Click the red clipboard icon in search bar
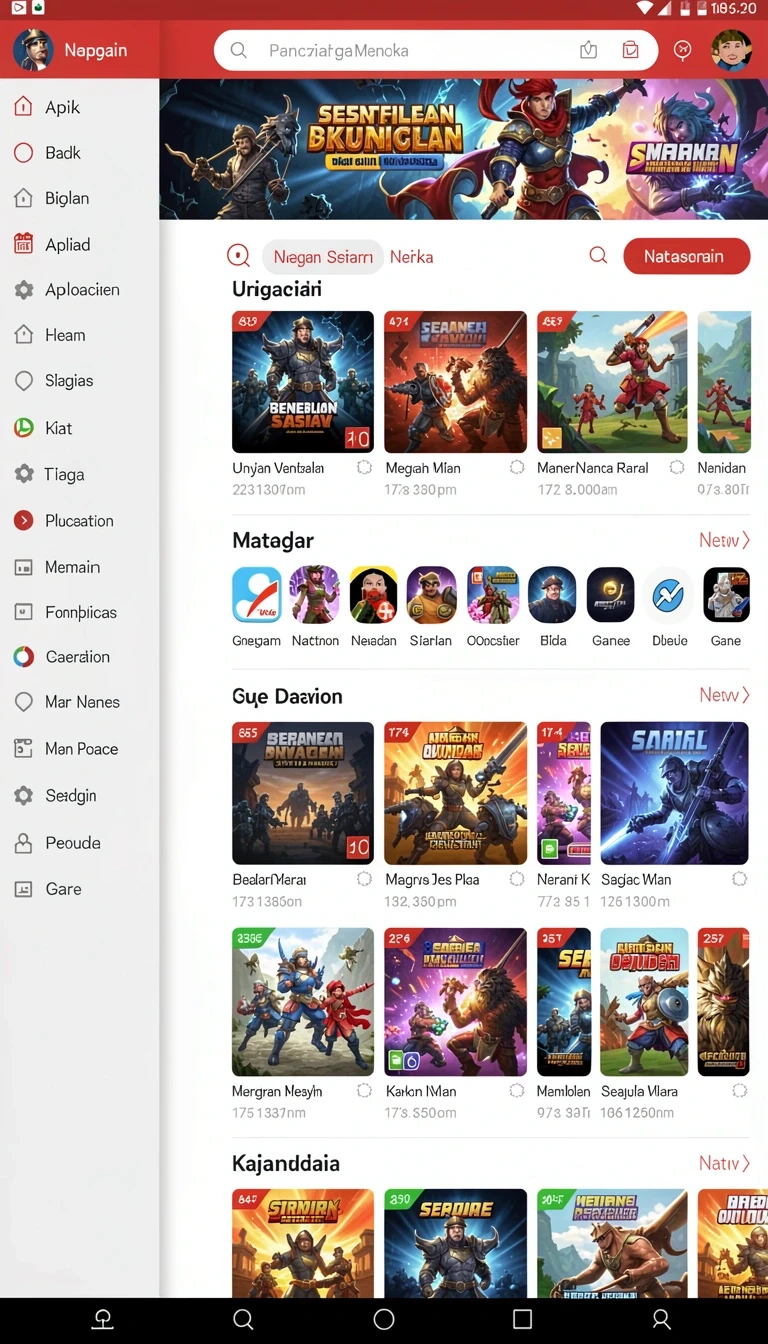Screen dimensions: 768x1344 [630, 50]
